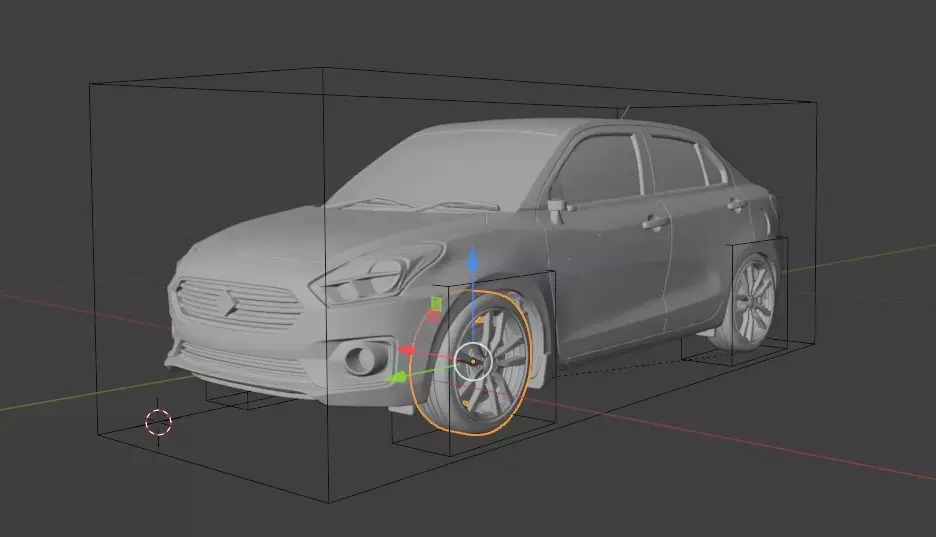Viewport: 936px width, 537px height.
Task: Click the green plane handle square
Action: pos(436,303)
